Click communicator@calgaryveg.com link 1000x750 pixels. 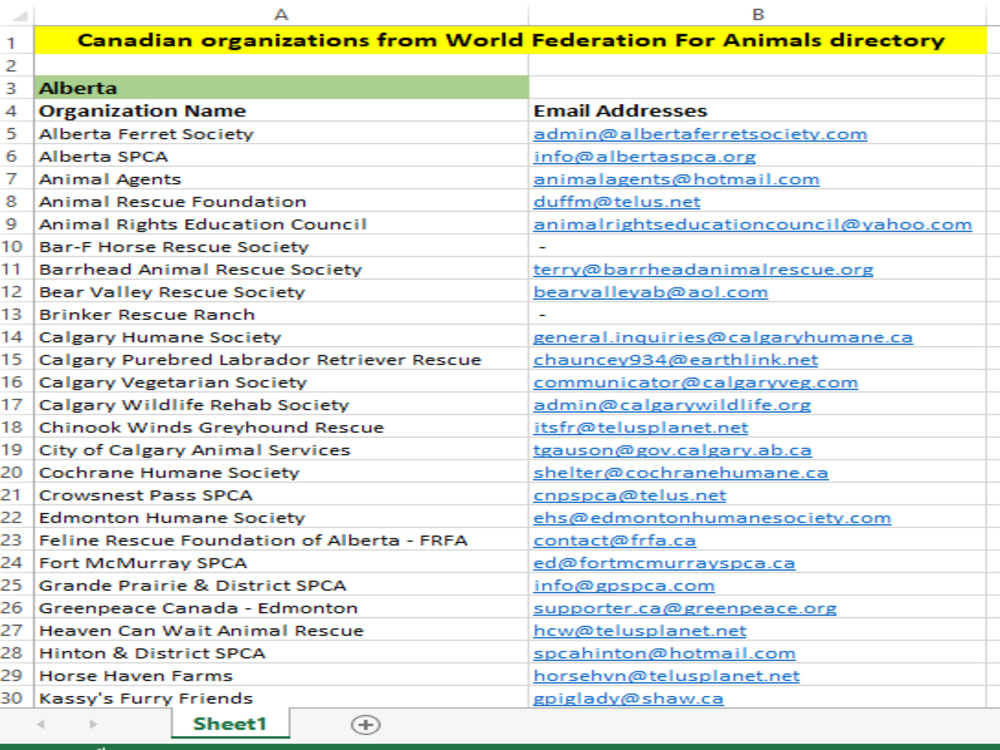[695, 382]
